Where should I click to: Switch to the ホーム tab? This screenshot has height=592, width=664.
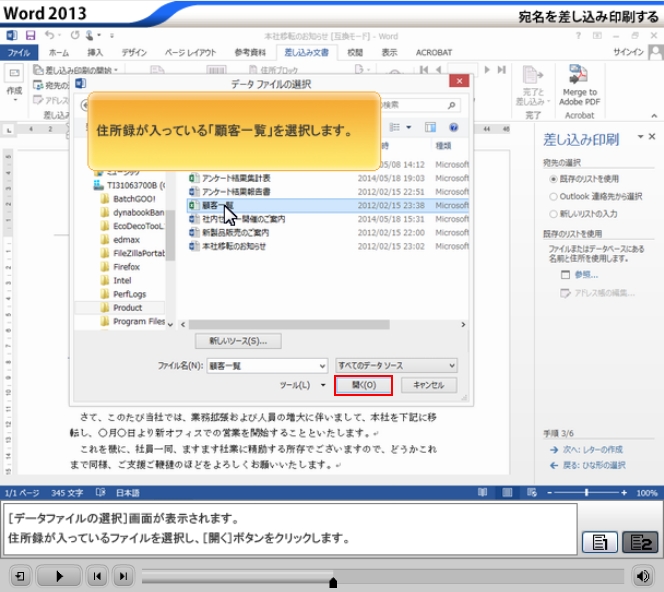[59, 53]
